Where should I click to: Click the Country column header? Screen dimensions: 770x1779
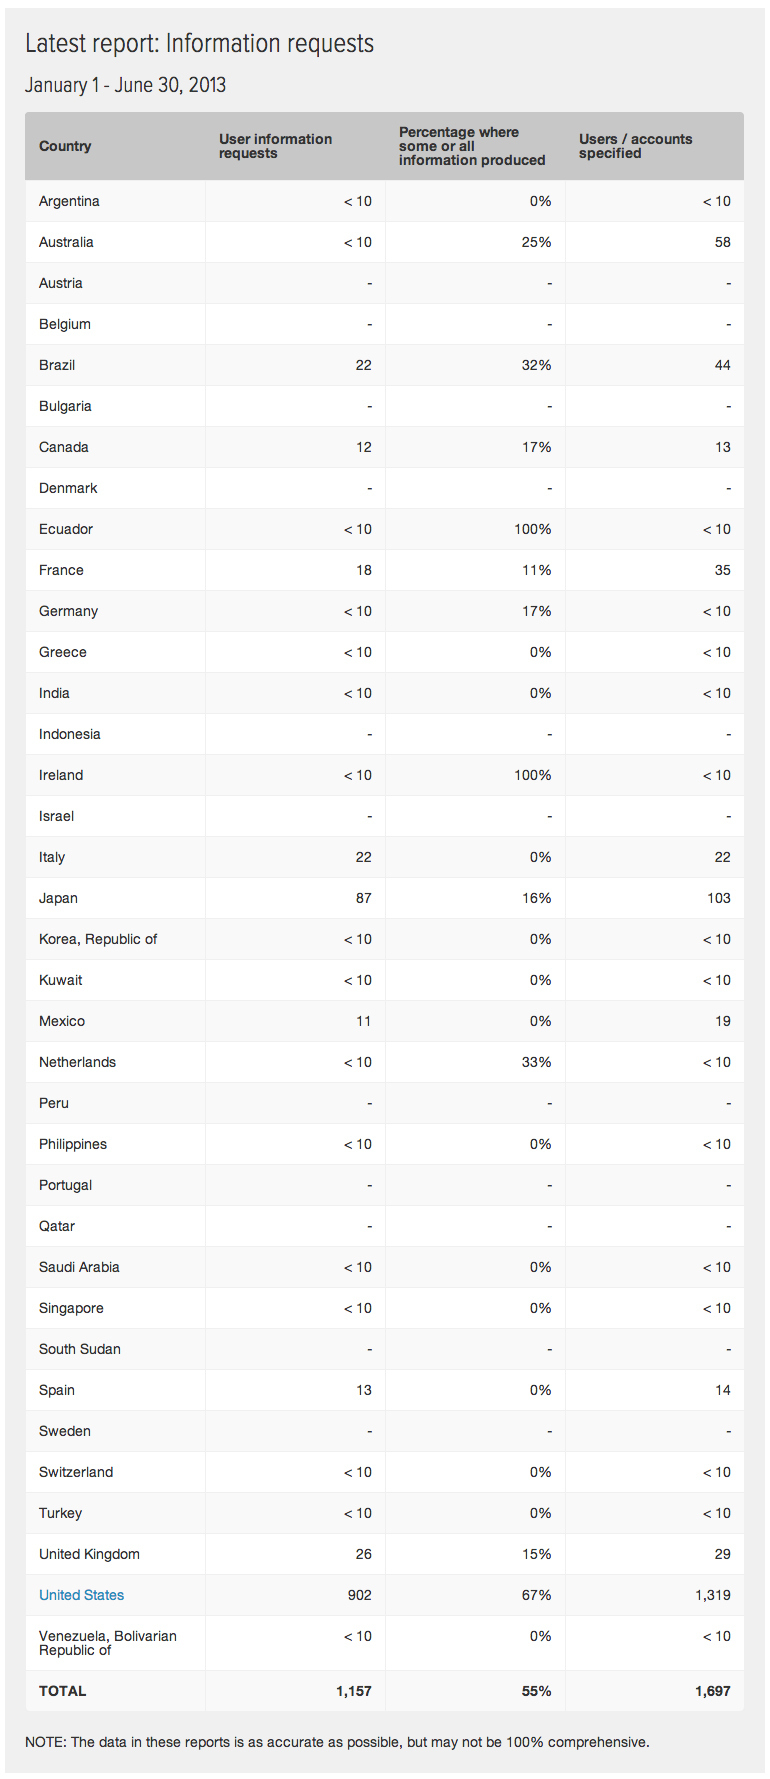[65, 146]
